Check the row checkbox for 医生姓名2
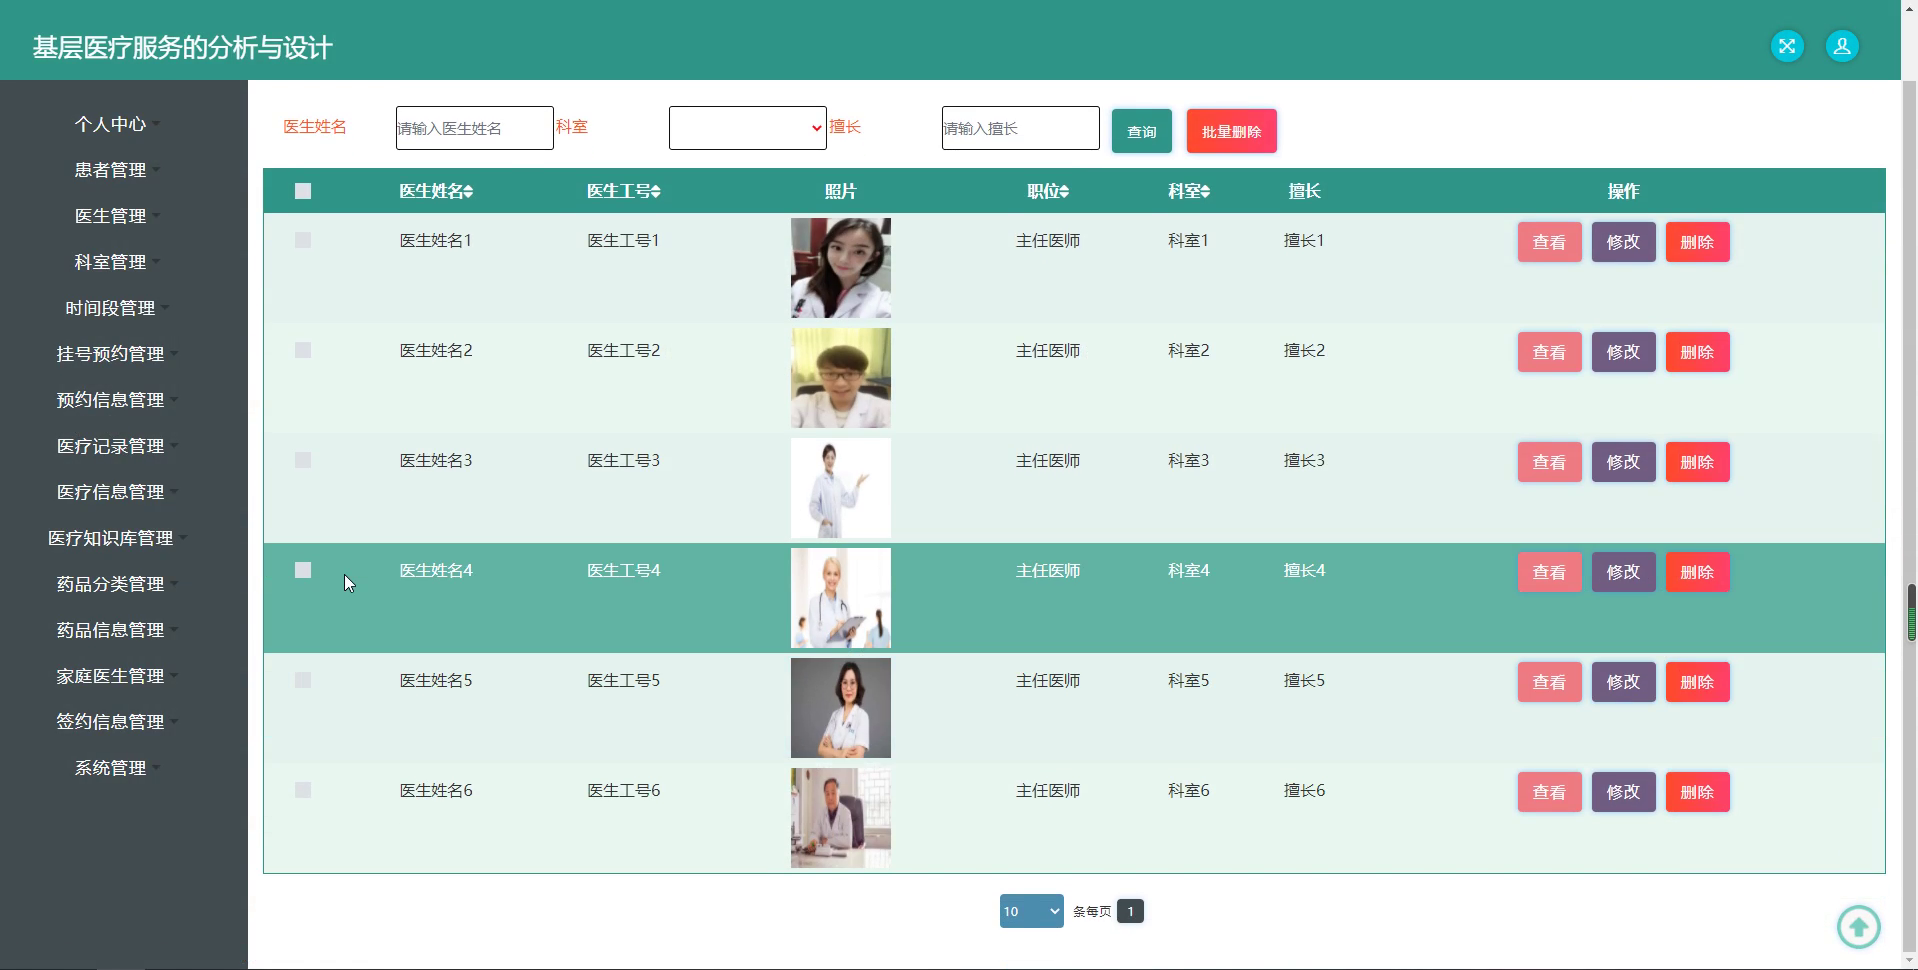The height and width of the screenshot is (970, 1918). pos(303,350)
